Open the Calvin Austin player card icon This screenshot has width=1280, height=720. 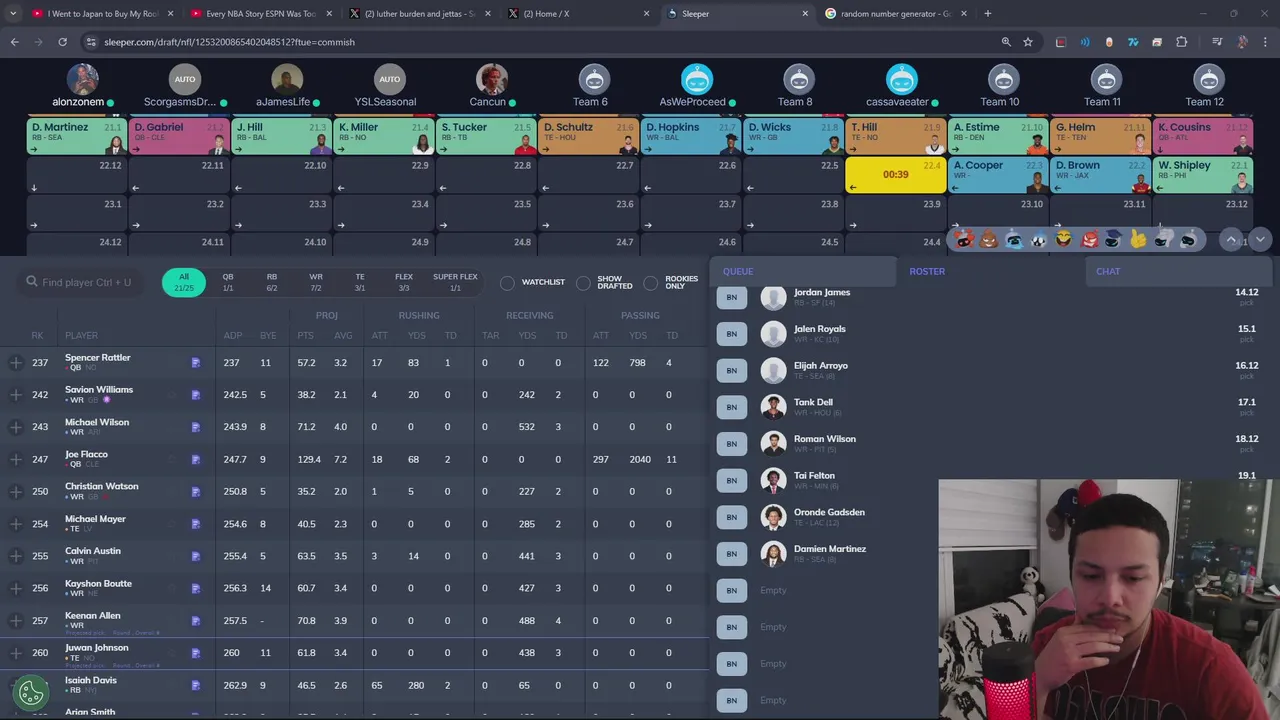[196, 556]
